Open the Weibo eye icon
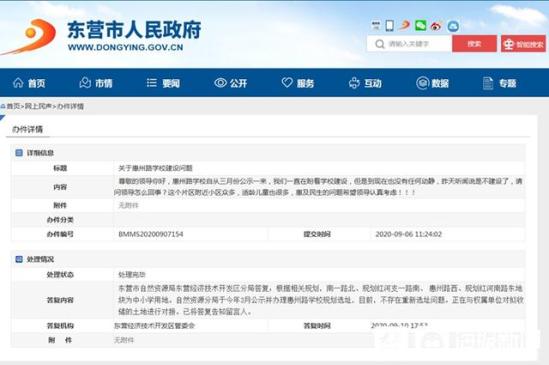 click(436, 26)
